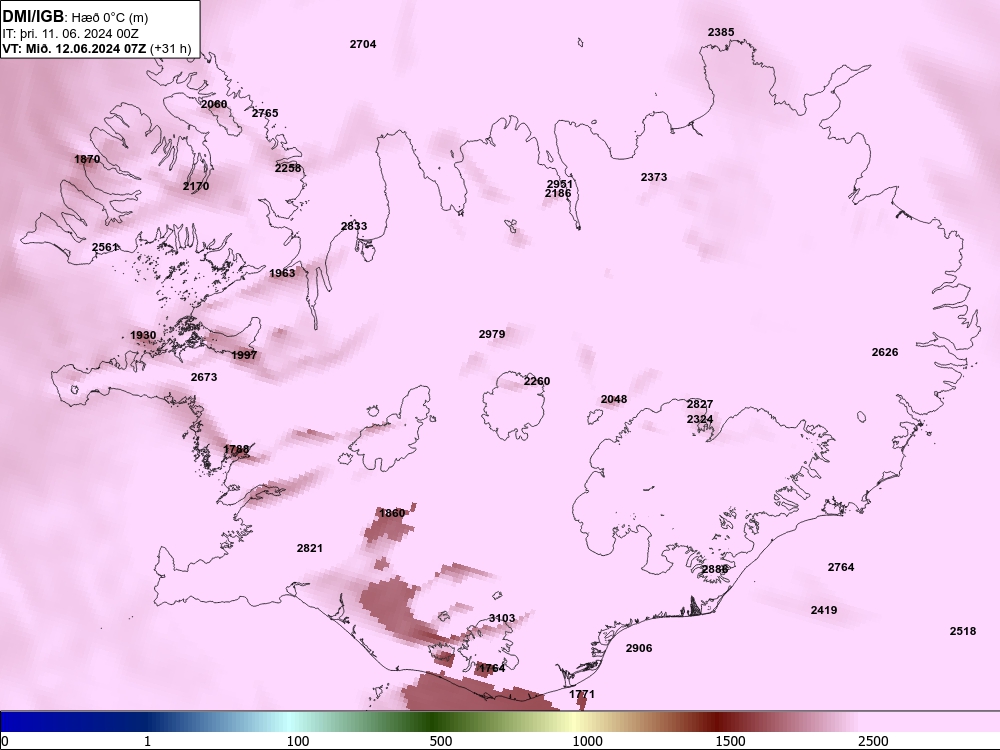Click the 2385 height value
This screenshot has width=1000, height=750.
pos(721,32)
